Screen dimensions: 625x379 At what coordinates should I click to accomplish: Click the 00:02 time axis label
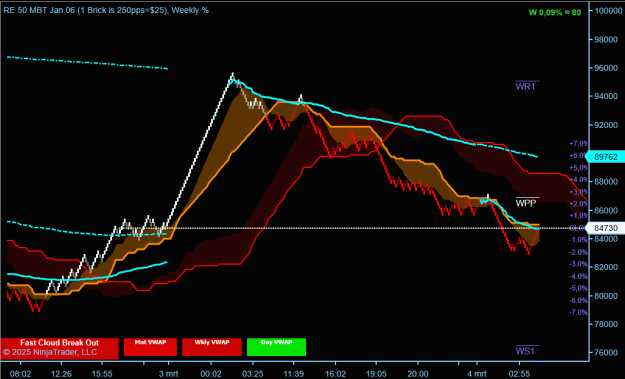(x=210, y=374)
